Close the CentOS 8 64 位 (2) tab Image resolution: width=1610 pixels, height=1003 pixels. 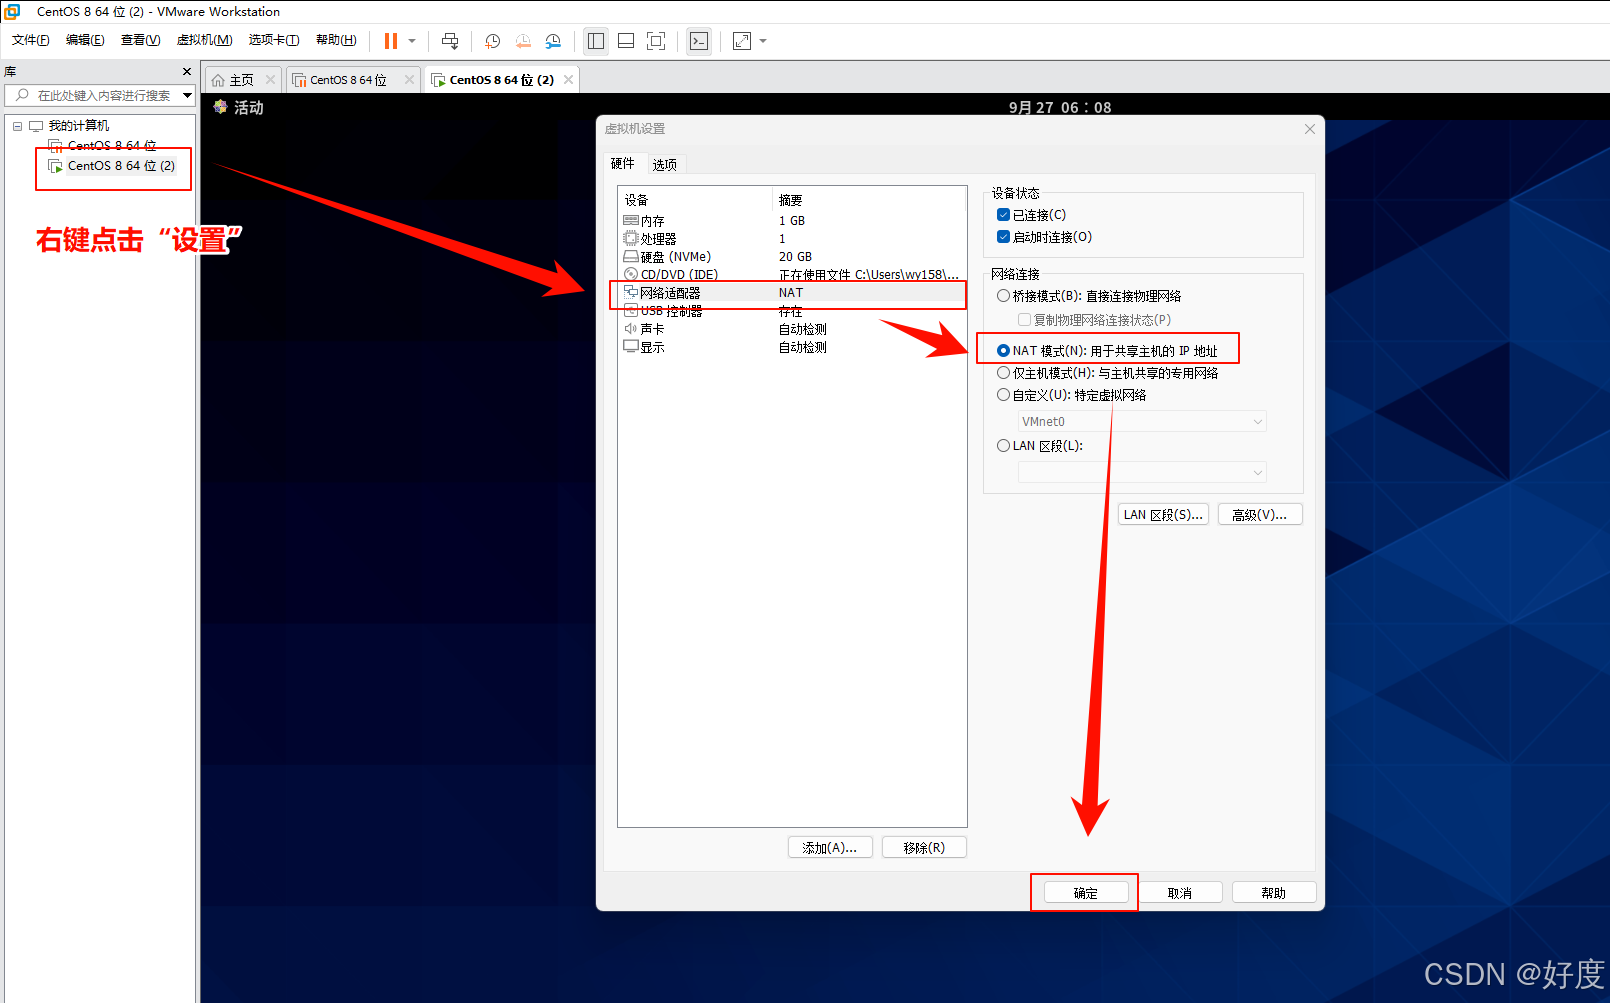point(569,80)
